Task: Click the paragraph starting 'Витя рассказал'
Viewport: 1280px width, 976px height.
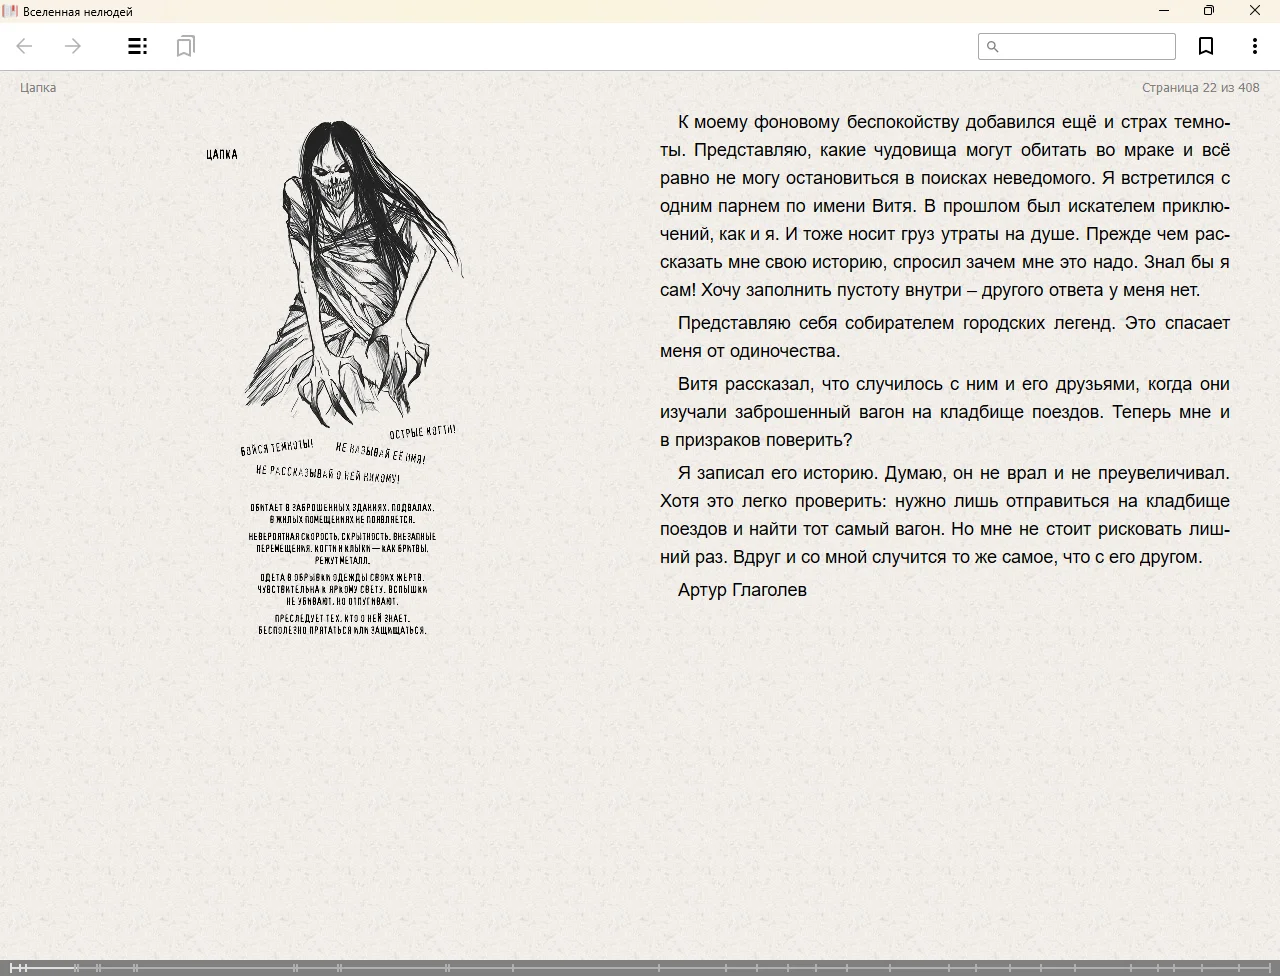Action: (944, 412)
